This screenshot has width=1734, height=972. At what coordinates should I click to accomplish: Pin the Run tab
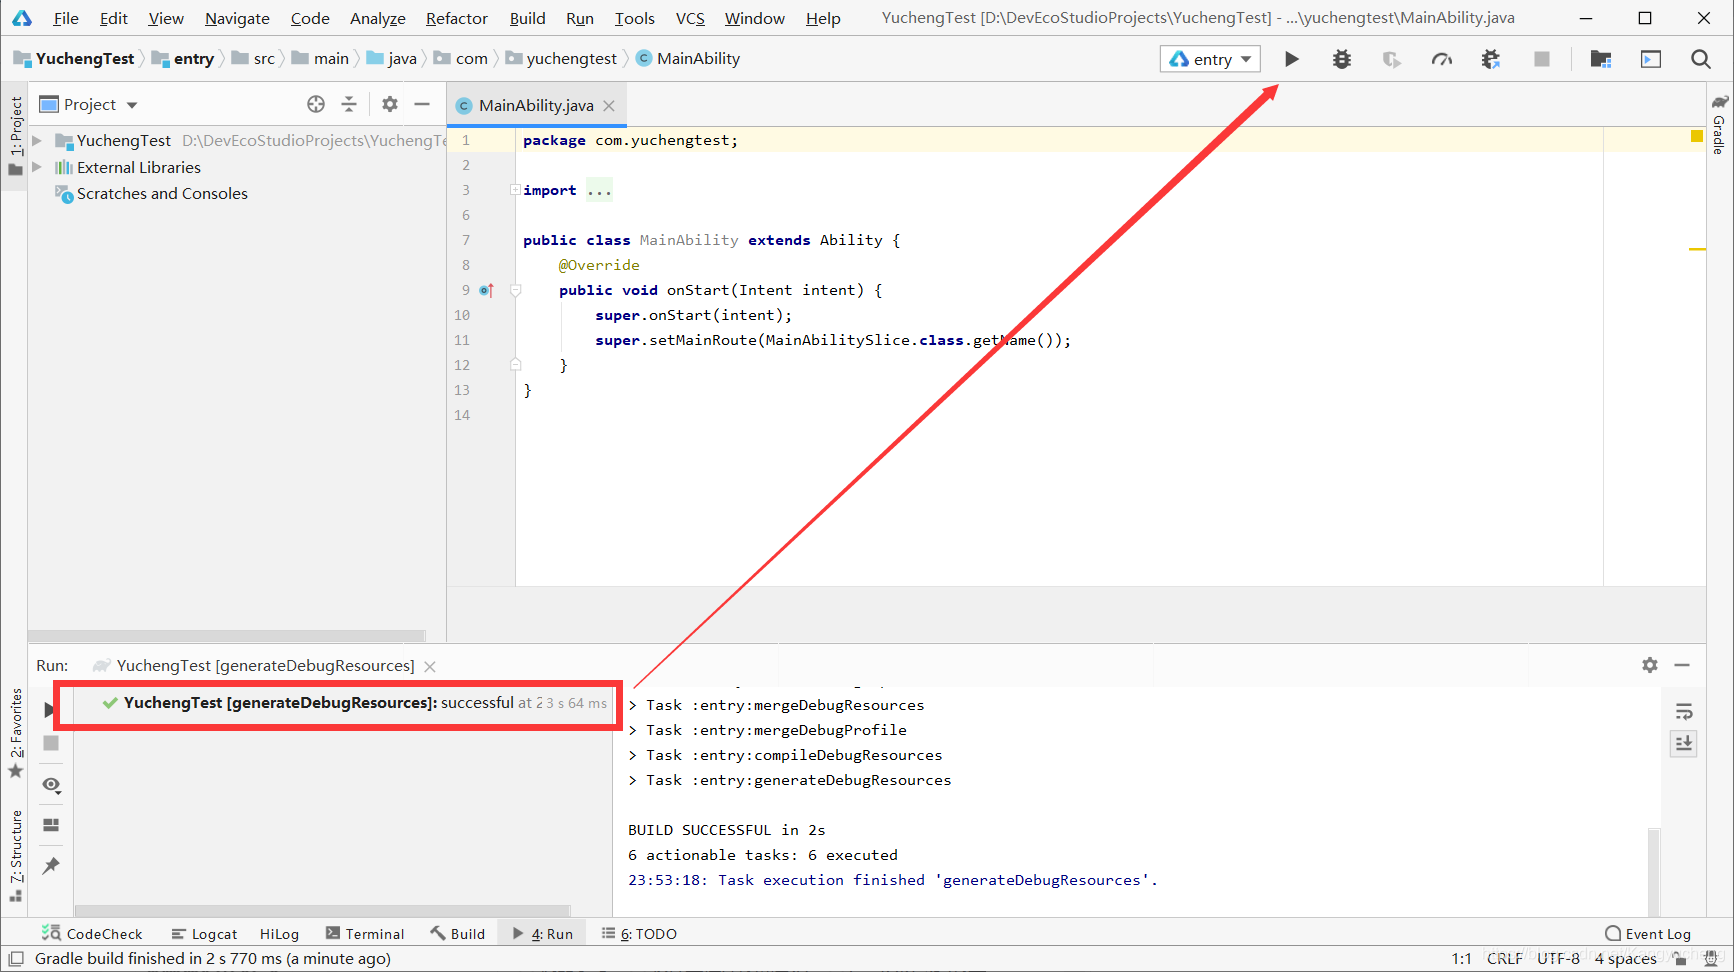click(51, 865)
